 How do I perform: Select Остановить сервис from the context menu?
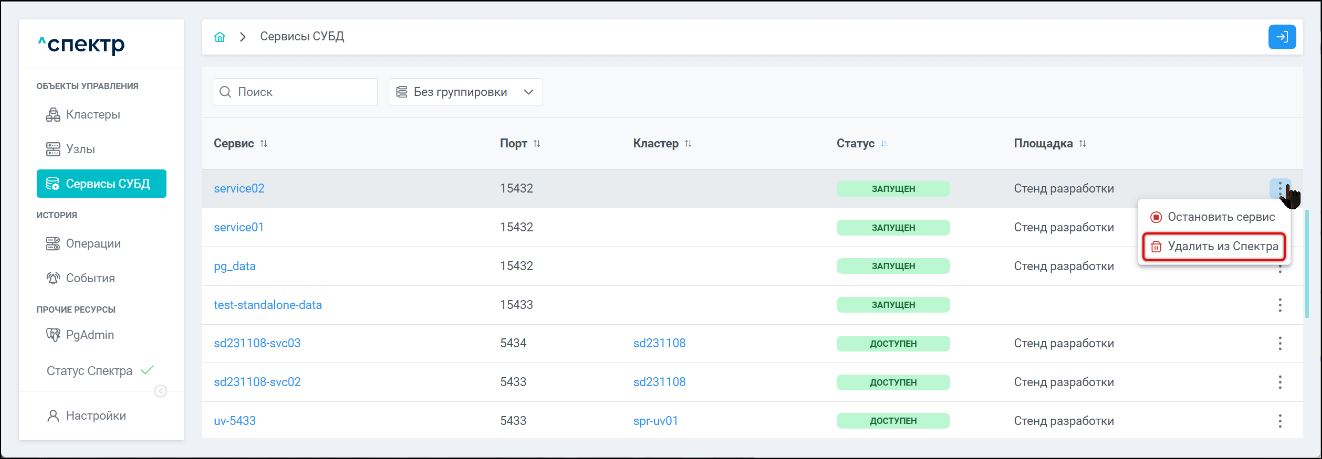(1214, 217)
